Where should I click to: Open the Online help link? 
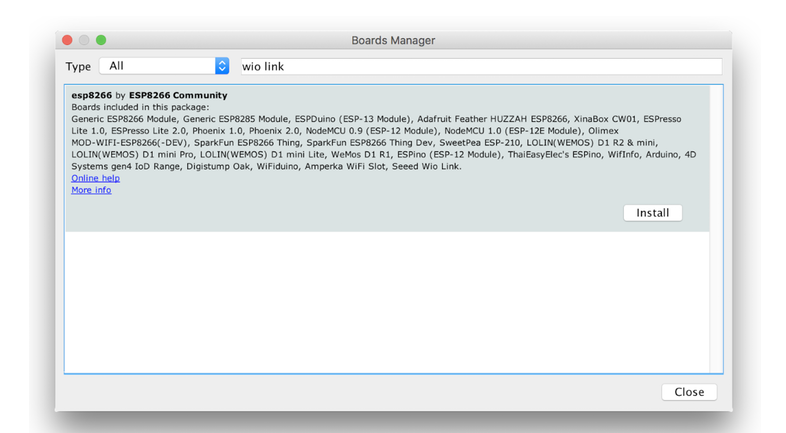(x=95, y=178)
